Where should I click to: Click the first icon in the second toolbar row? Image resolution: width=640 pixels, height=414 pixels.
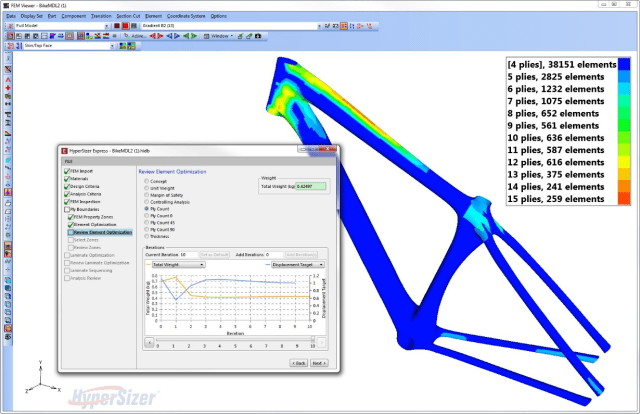[11, 36]
